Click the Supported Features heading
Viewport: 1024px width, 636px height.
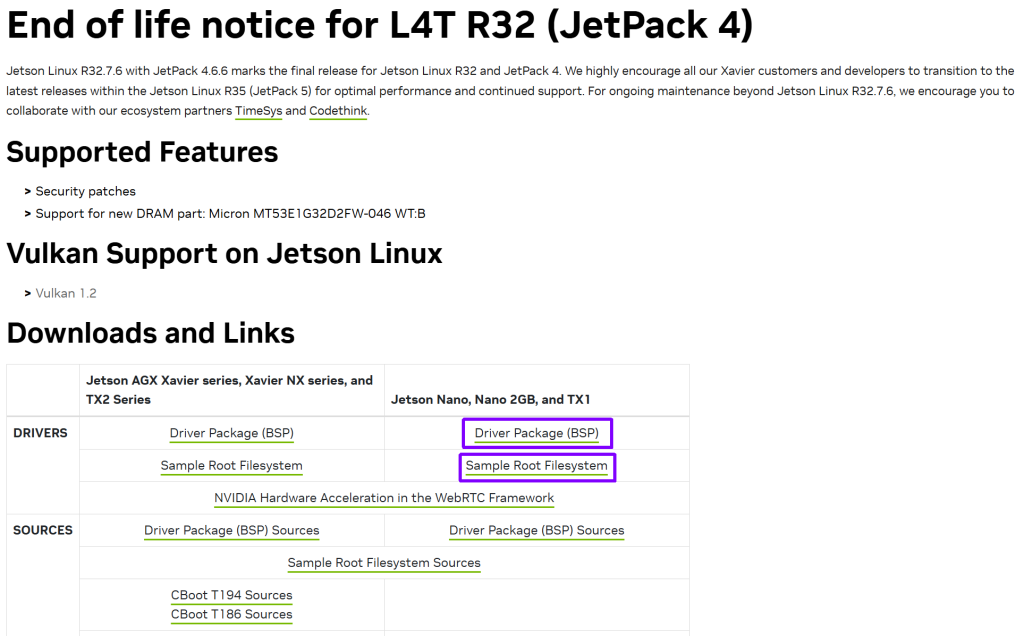[142, 152]
